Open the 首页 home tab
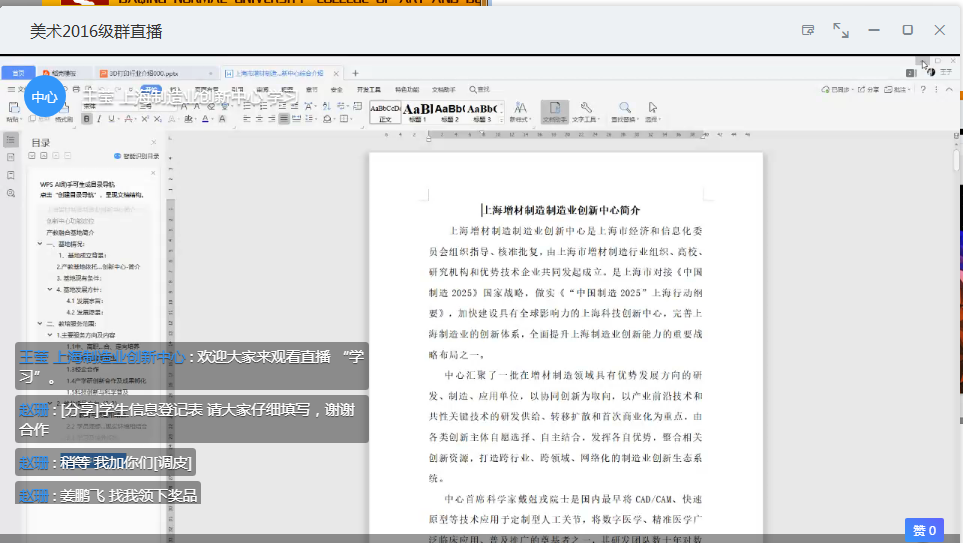The width and height of the screenshot is (963, 543). tap(18, 73)
